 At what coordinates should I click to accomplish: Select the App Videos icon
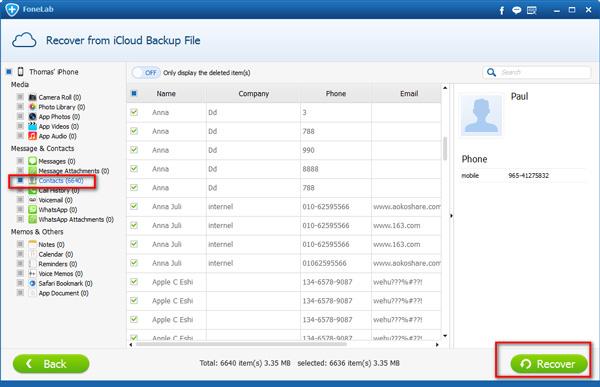coord(33,126)
